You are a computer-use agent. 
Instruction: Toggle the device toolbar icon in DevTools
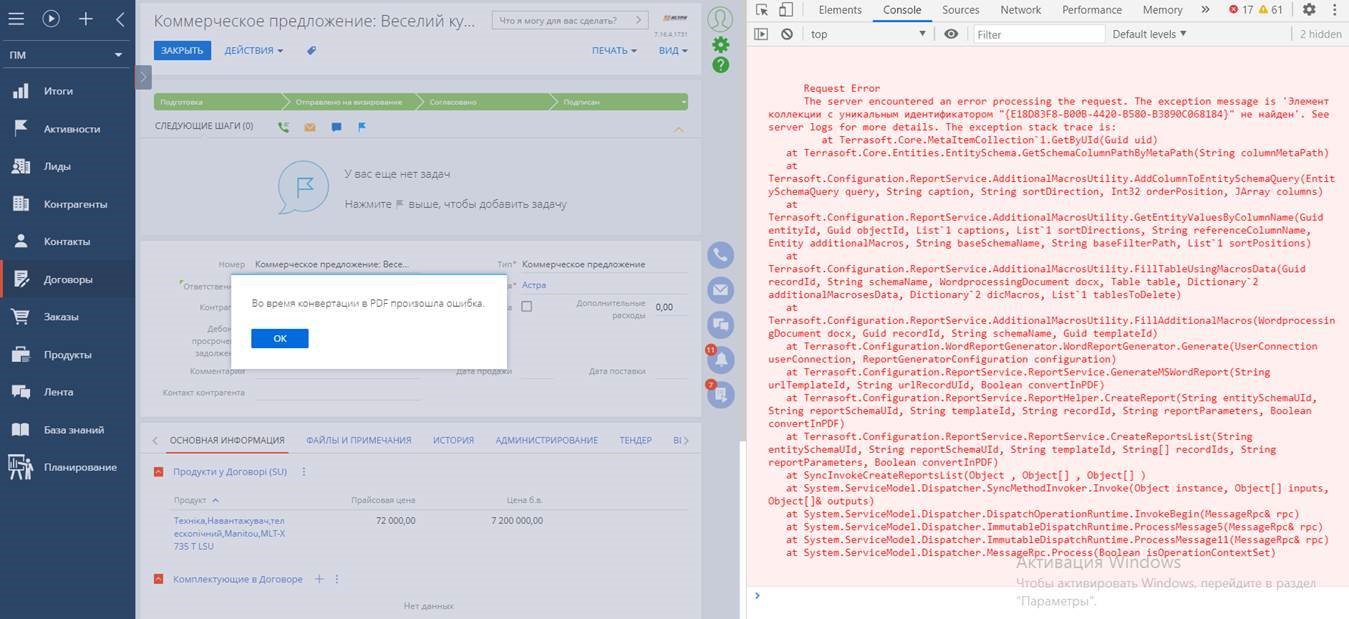click(x=786, y=10)
